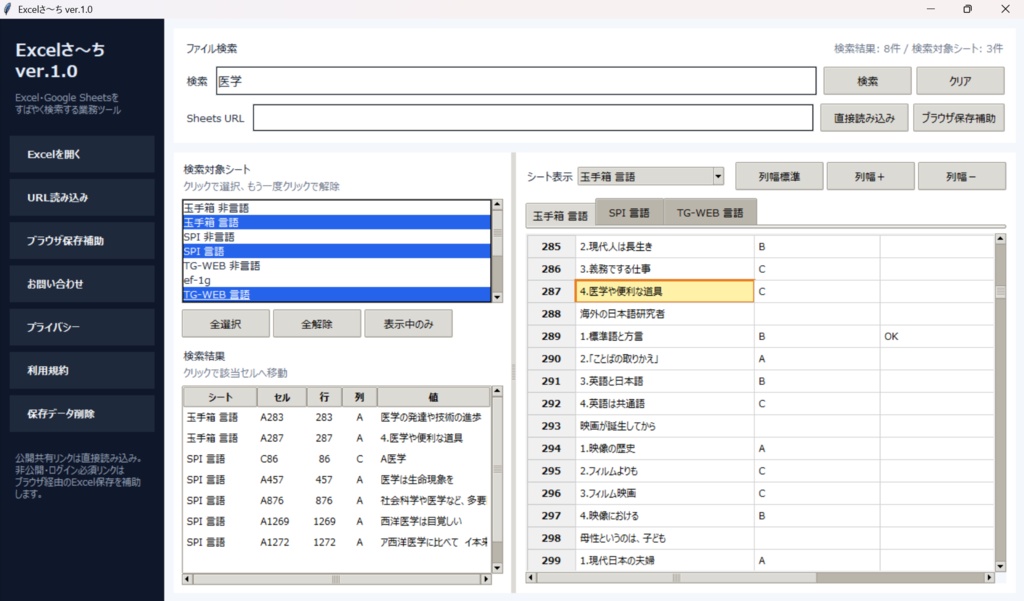Click the right arrow of the results horizontal scrollbar
Viewport: 1024px width, 601px height.
coord(485,579)
